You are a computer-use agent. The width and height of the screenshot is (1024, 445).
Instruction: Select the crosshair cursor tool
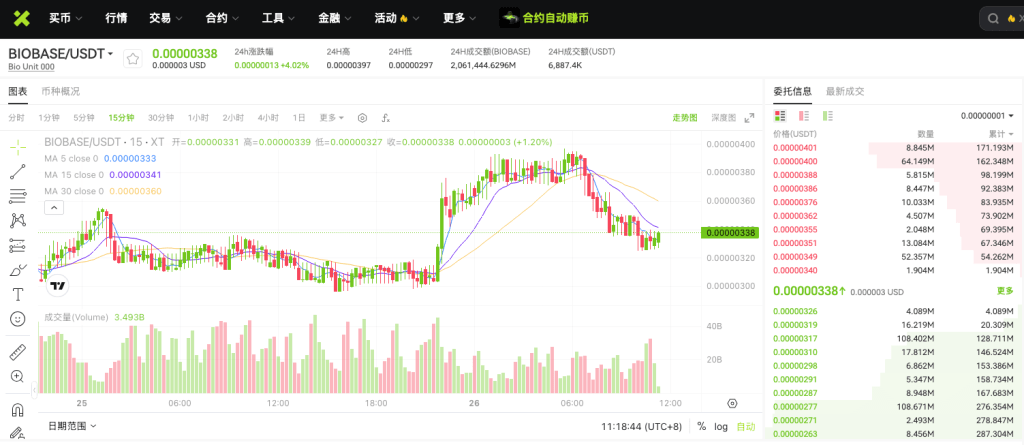pos(18,146)
